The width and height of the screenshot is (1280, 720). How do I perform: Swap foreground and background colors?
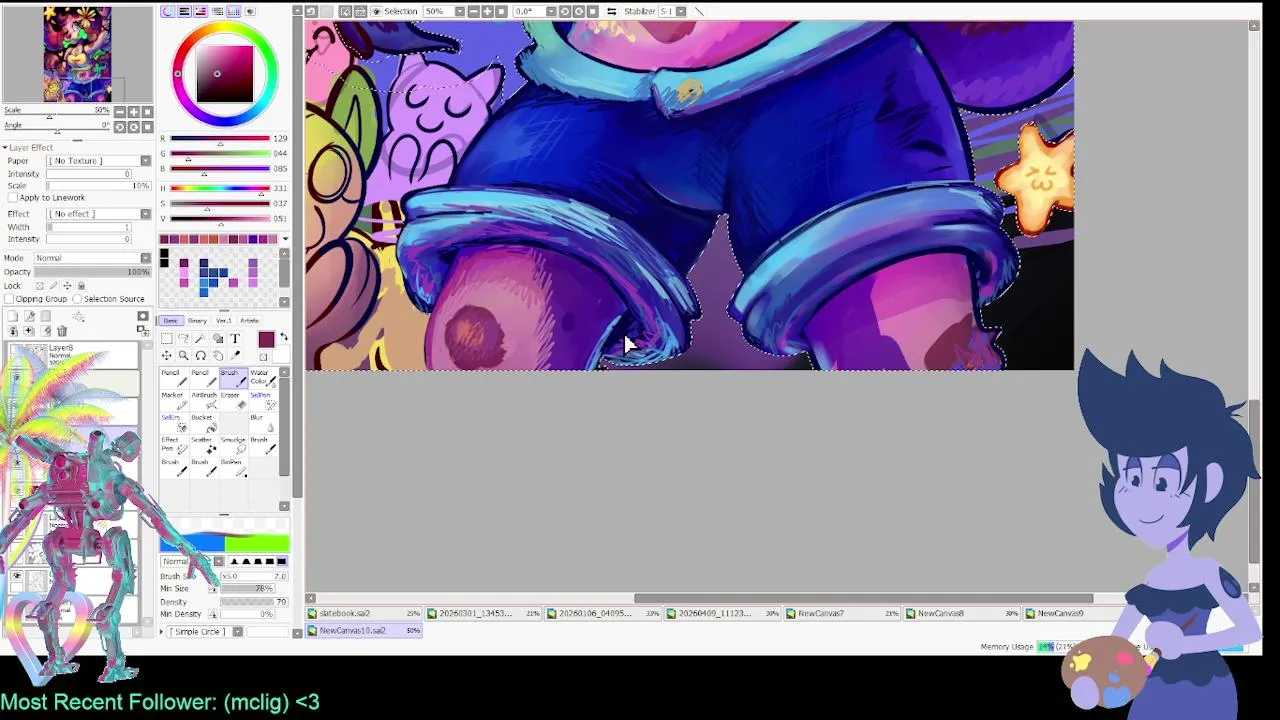click(284, 336)
